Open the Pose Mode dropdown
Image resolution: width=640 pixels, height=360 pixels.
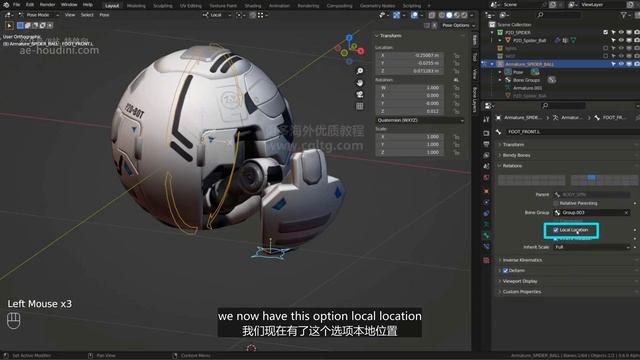tap(39, 15)
